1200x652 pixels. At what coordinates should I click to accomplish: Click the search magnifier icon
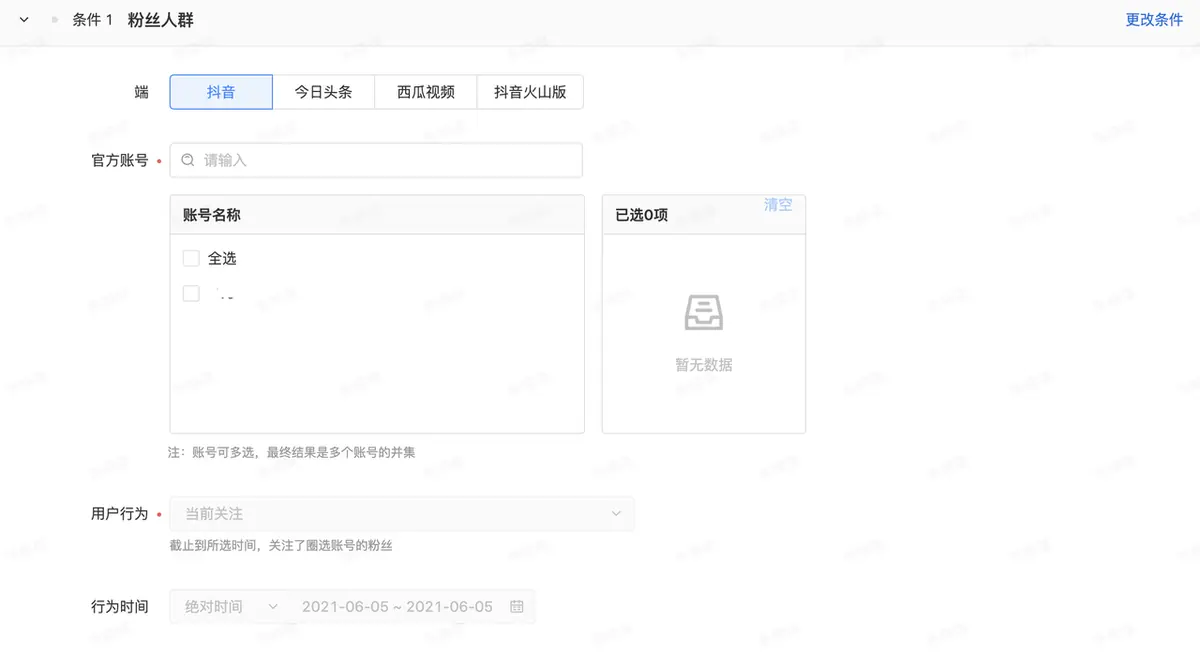(188, 160)
